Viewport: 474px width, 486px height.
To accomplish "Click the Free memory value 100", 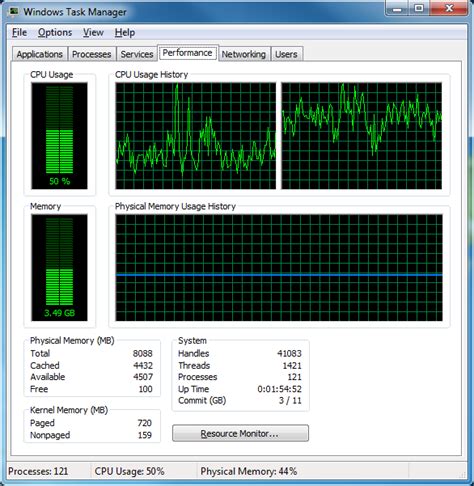I will pyautogui.click(x=145, y=389).
